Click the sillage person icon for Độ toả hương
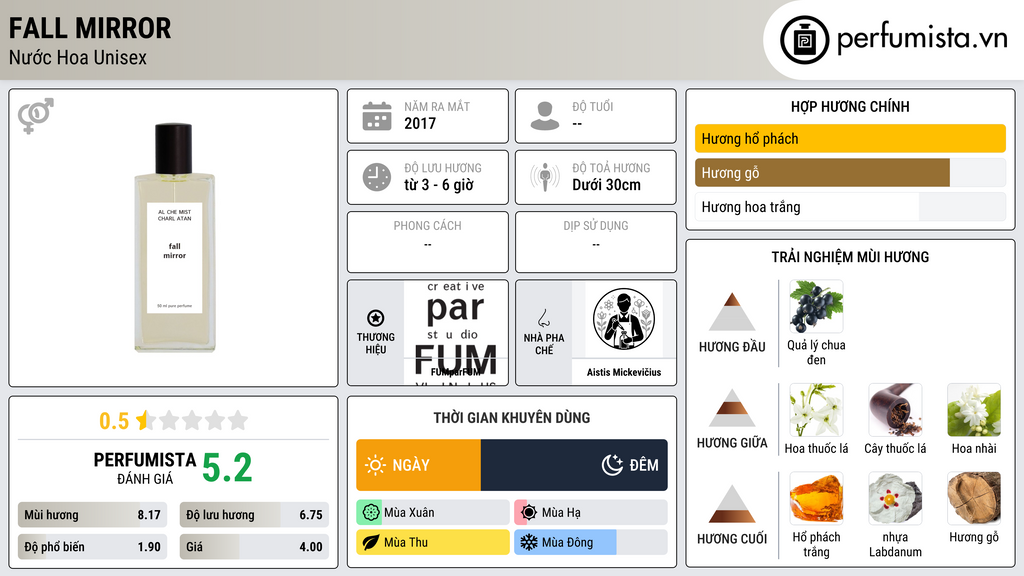The height and width of the screenshot is (576, 1024). pyautogui.click(x=545, y=177)
